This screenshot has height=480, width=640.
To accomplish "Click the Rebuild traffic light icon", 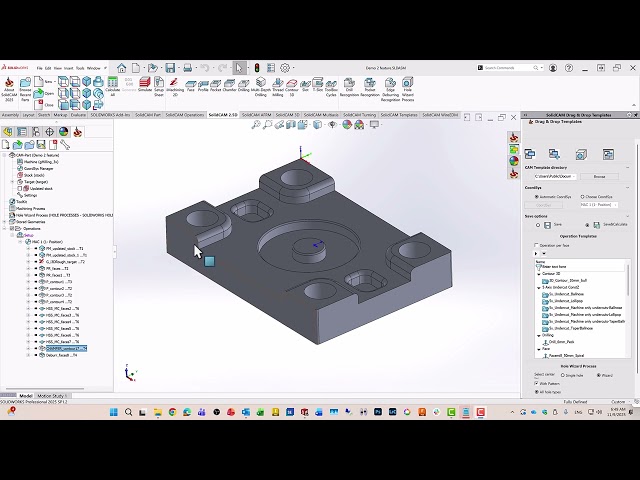I will click(257, 68).
